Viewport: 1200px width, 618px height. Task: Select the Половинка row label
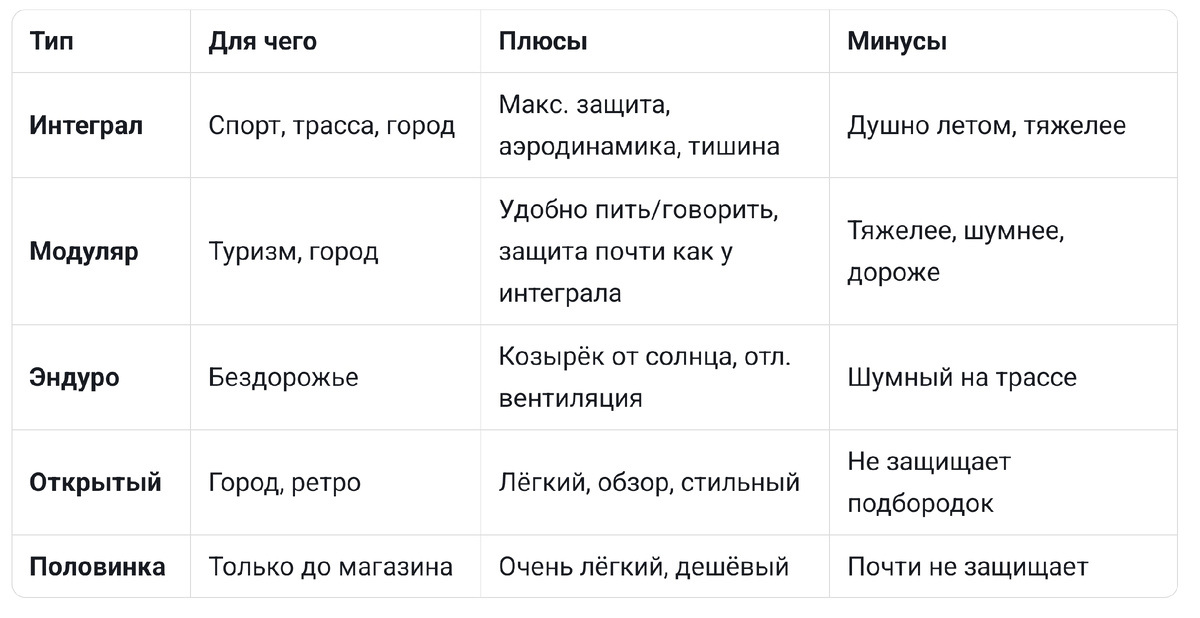(97, 567)
